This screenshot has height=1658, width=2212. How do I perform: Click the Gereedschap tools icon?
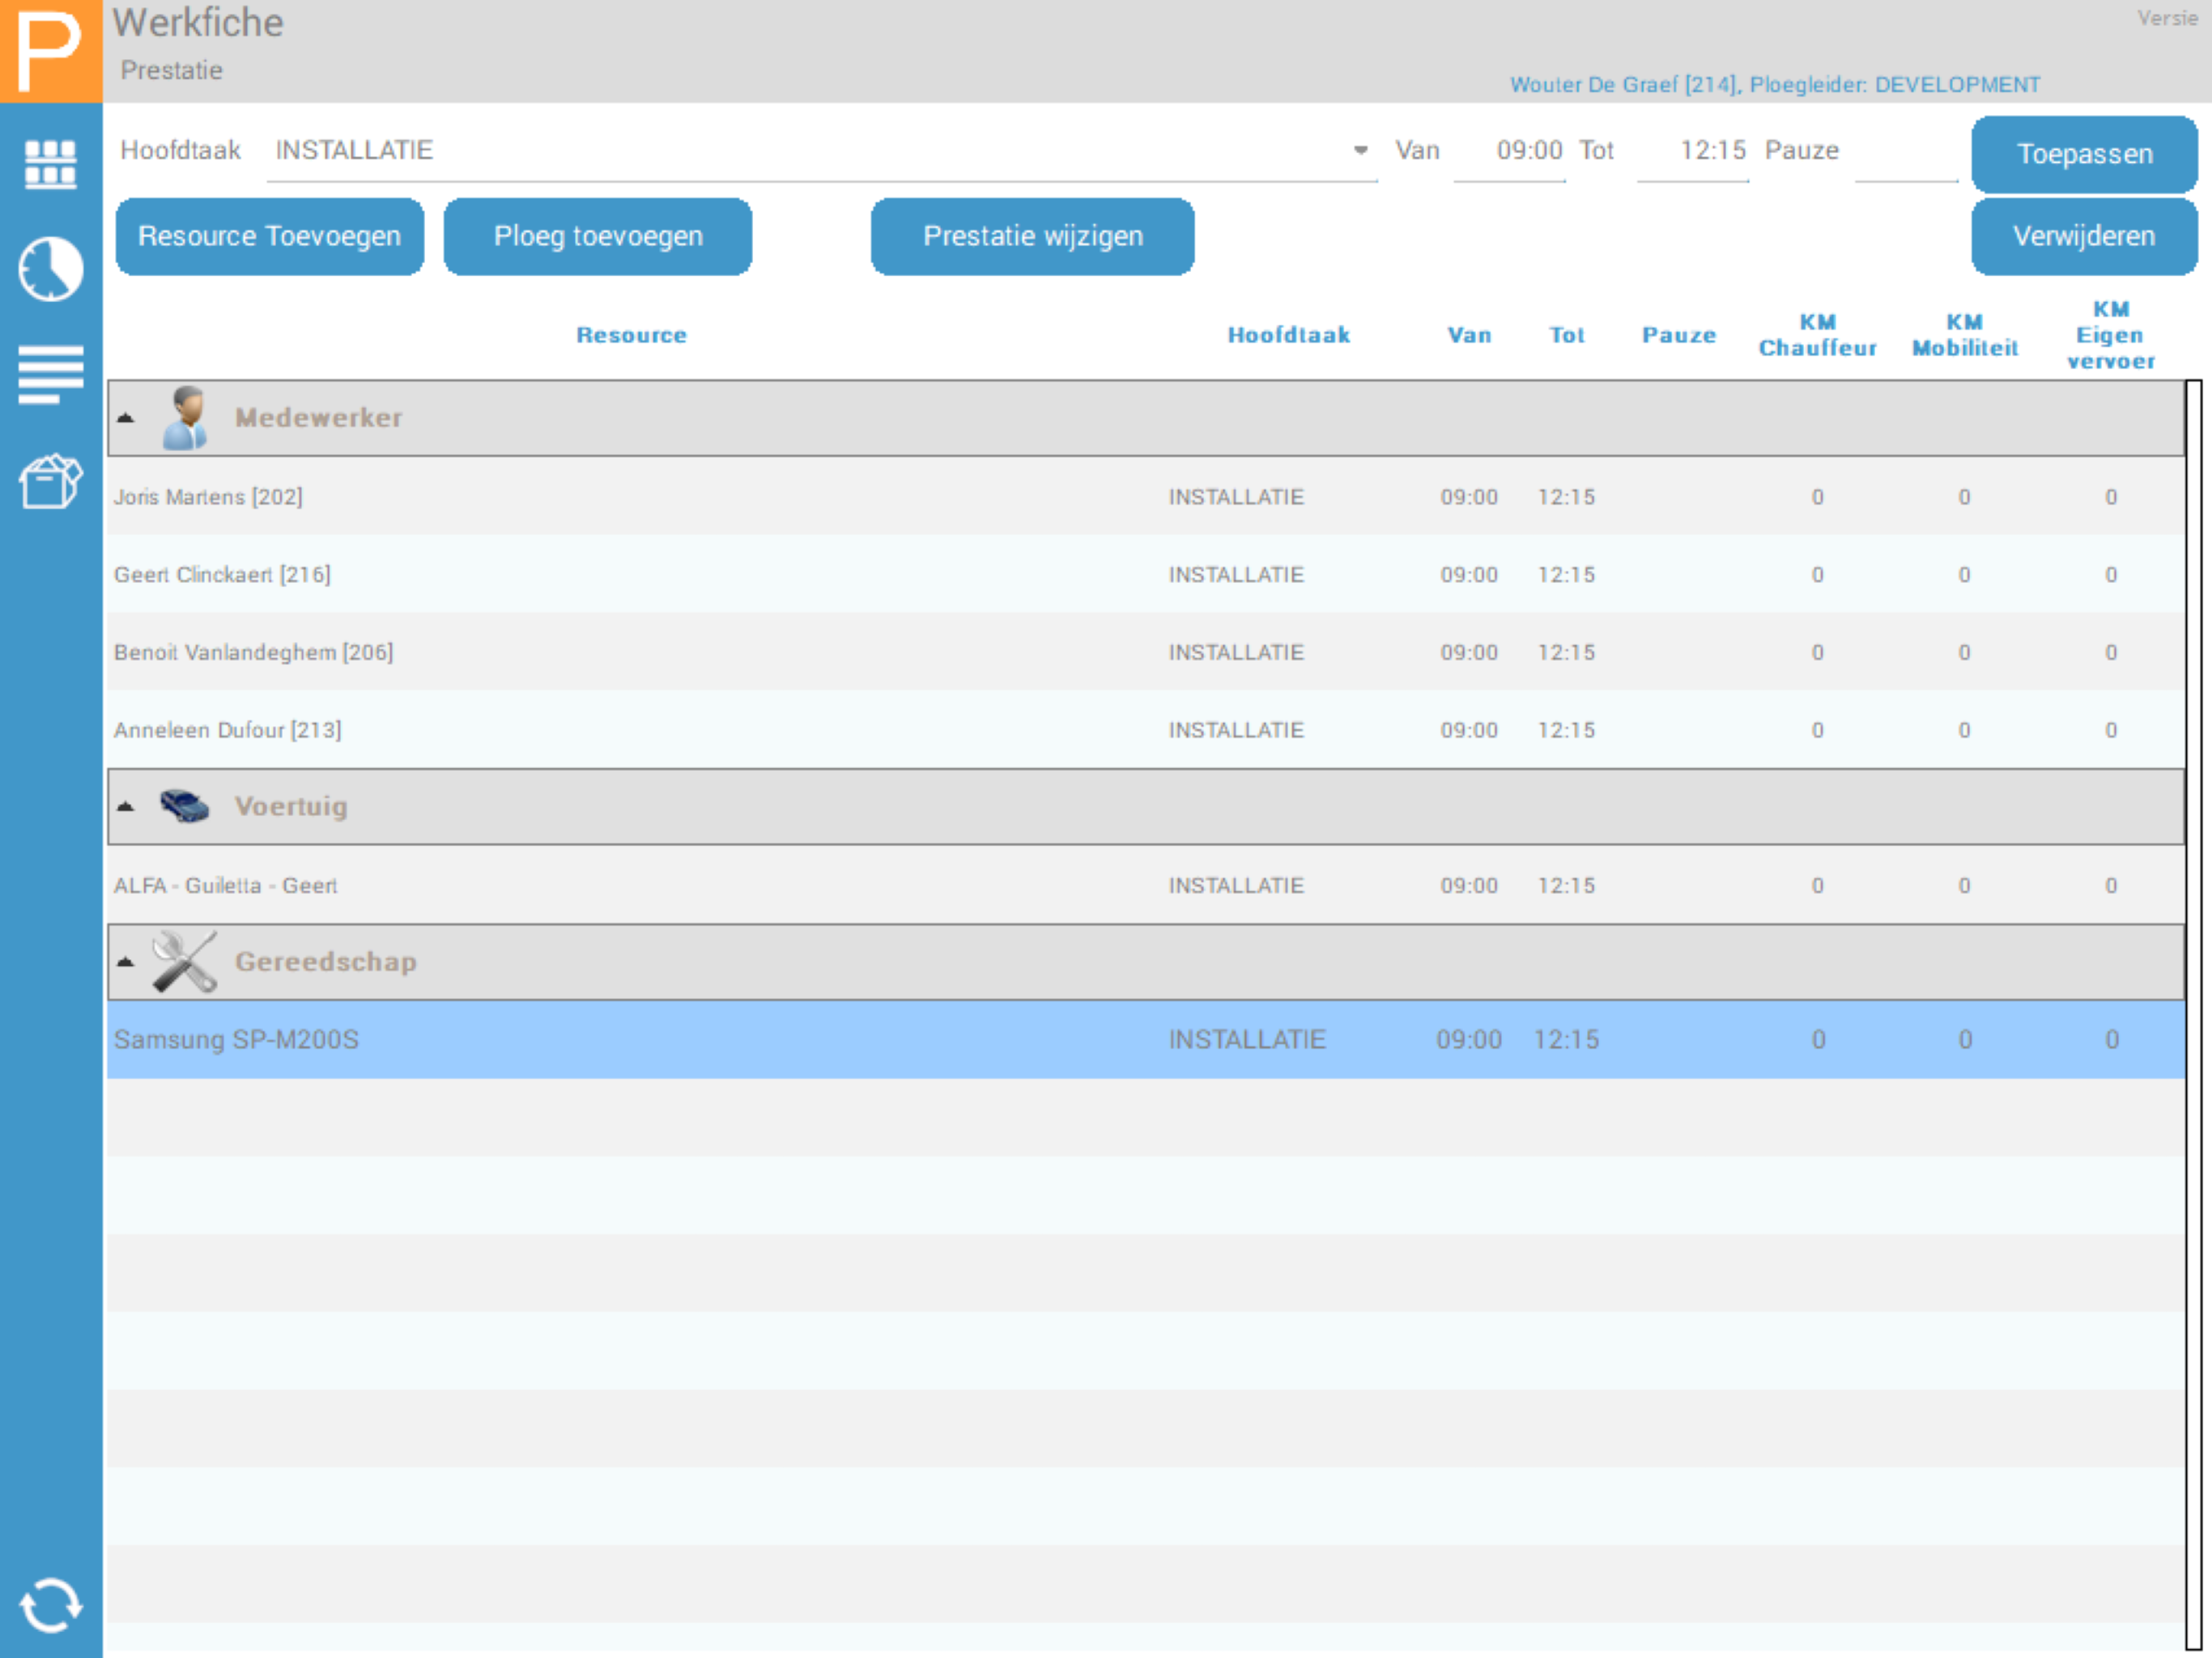pyautogui.click(x=184, y=961)
